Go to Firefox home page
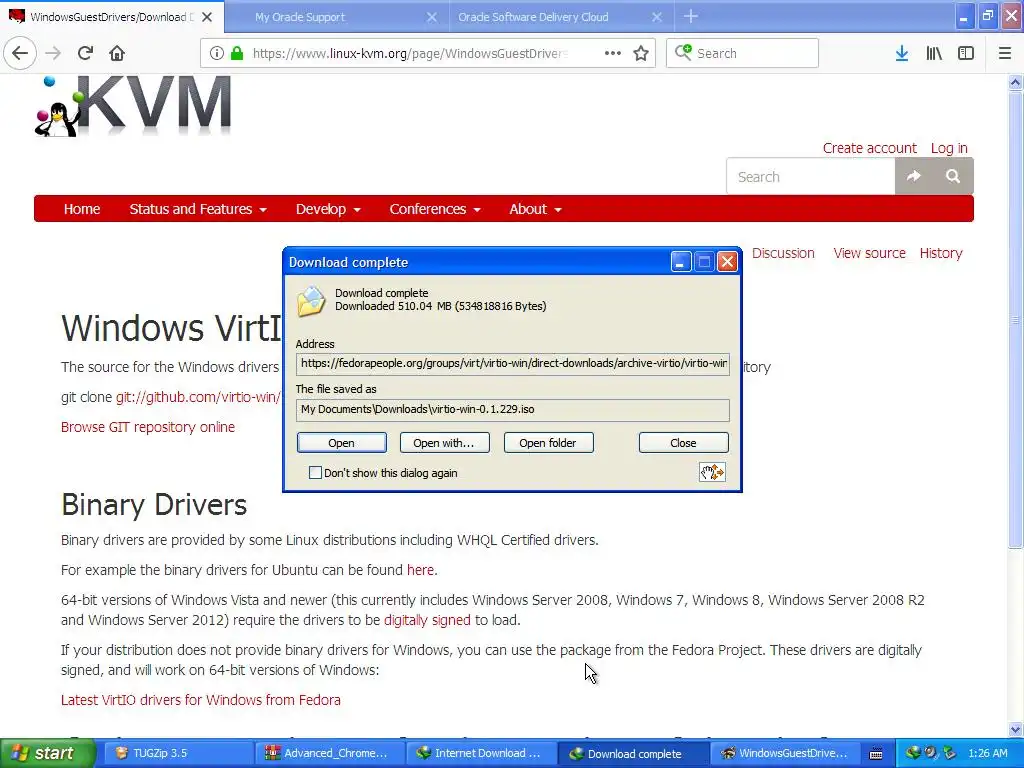Viewport: 1024px width, 768px height. 117,53
